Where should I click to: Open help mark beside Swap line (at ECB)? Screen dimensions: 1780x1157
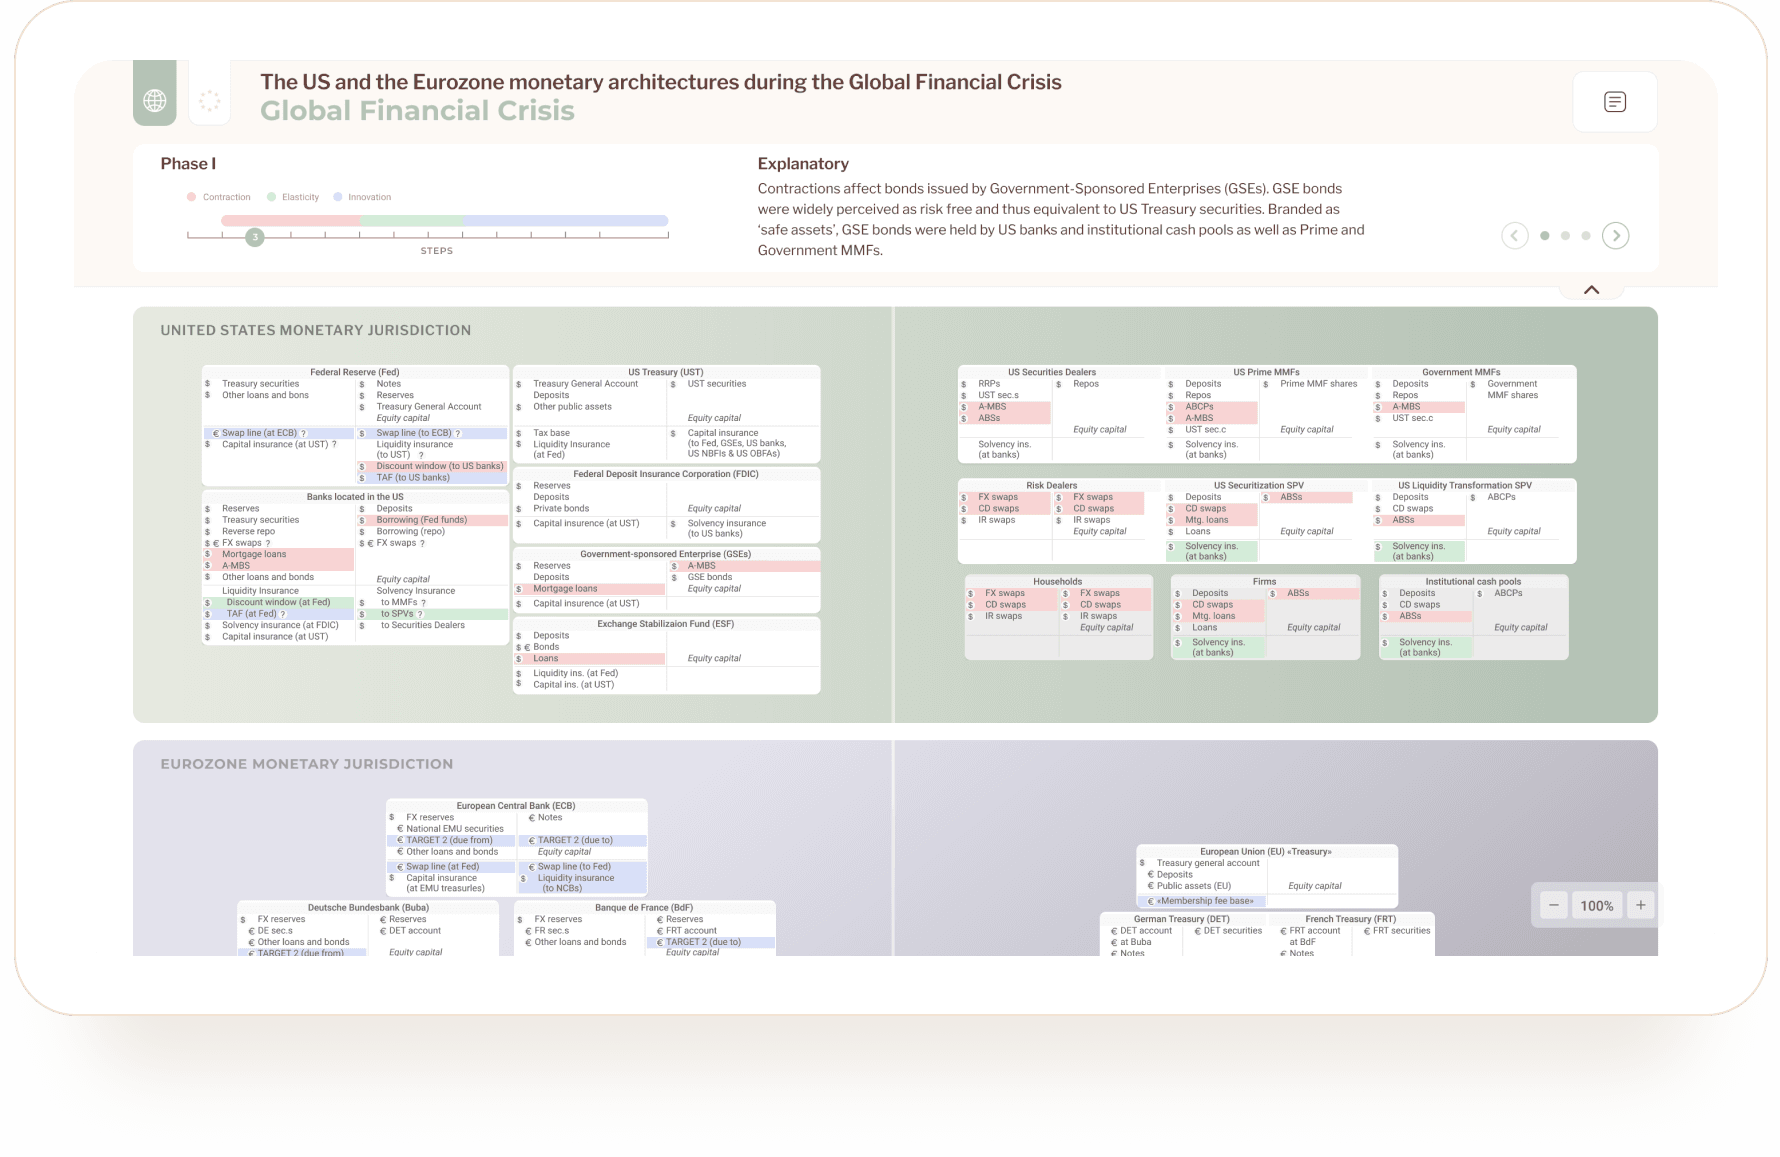(x=303, y=434)
